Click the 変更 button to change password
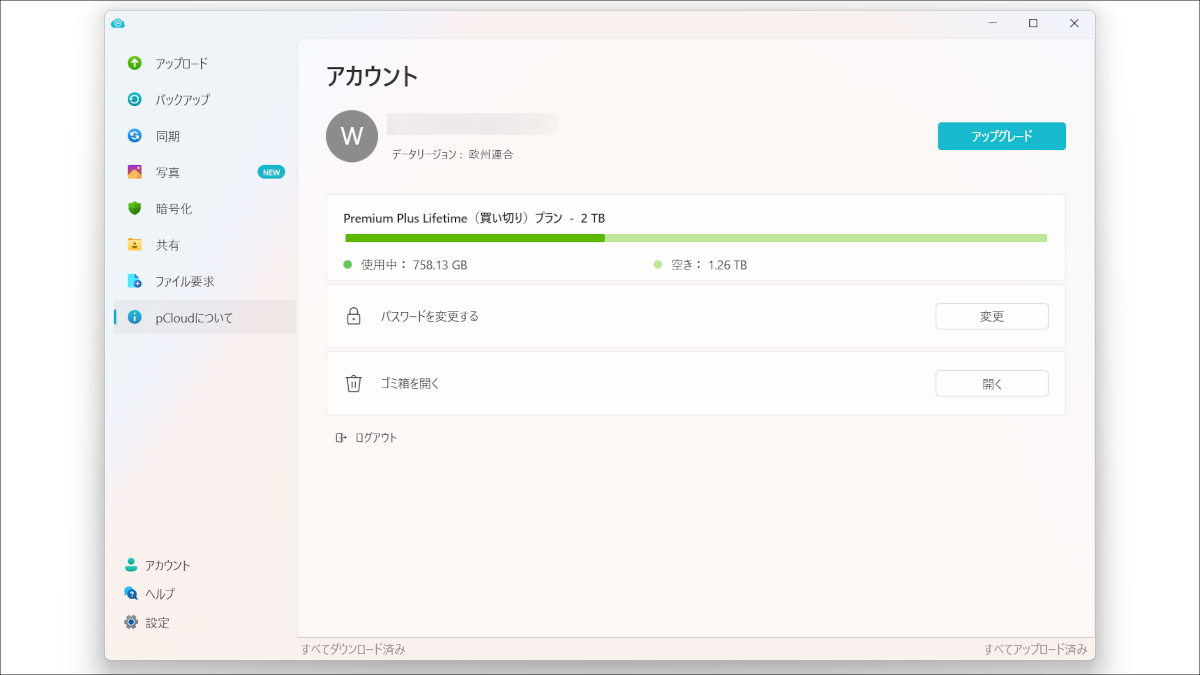 pos(991,316)
